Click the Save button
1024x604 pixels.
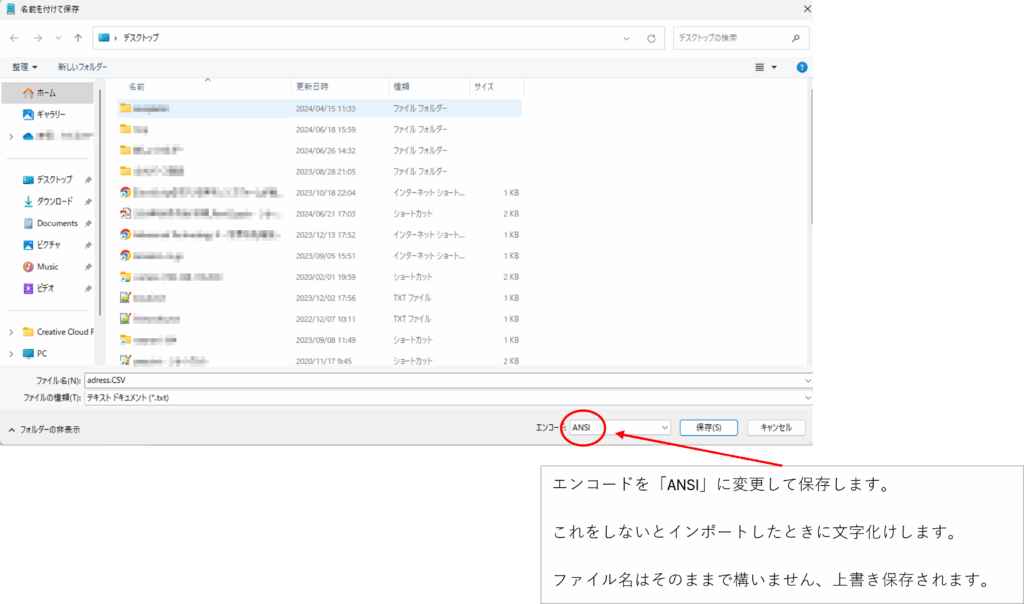click(x=708, y=427)
